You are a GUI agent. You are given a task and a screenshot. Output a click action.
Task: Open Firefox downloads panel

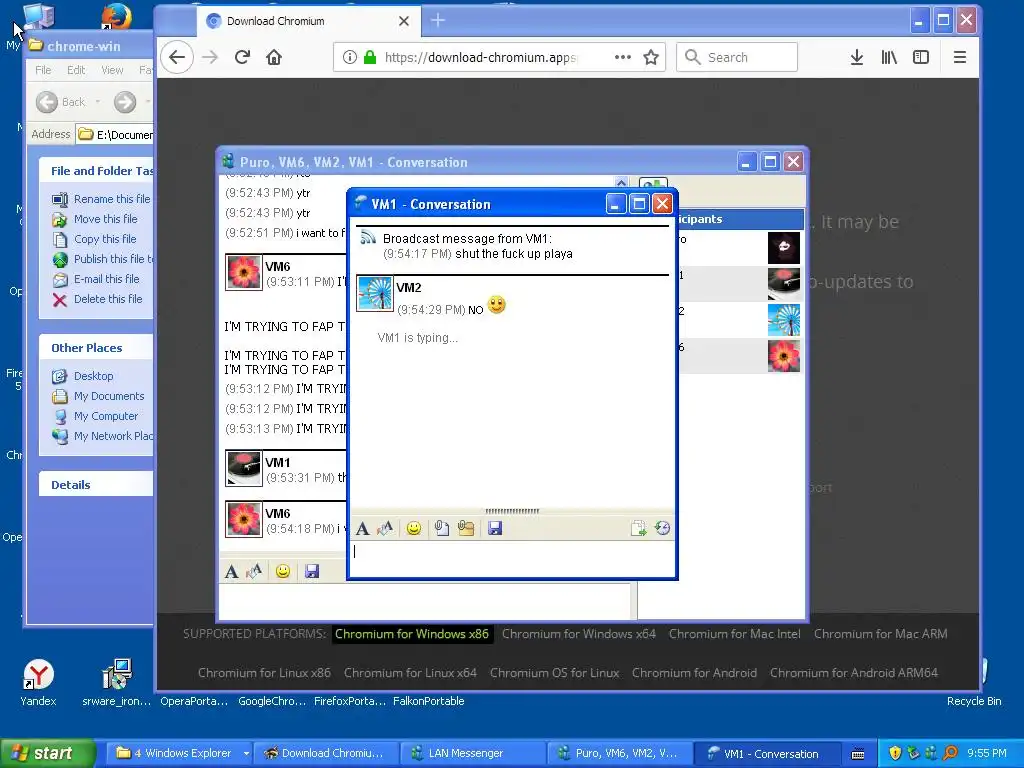click(857, 57)
